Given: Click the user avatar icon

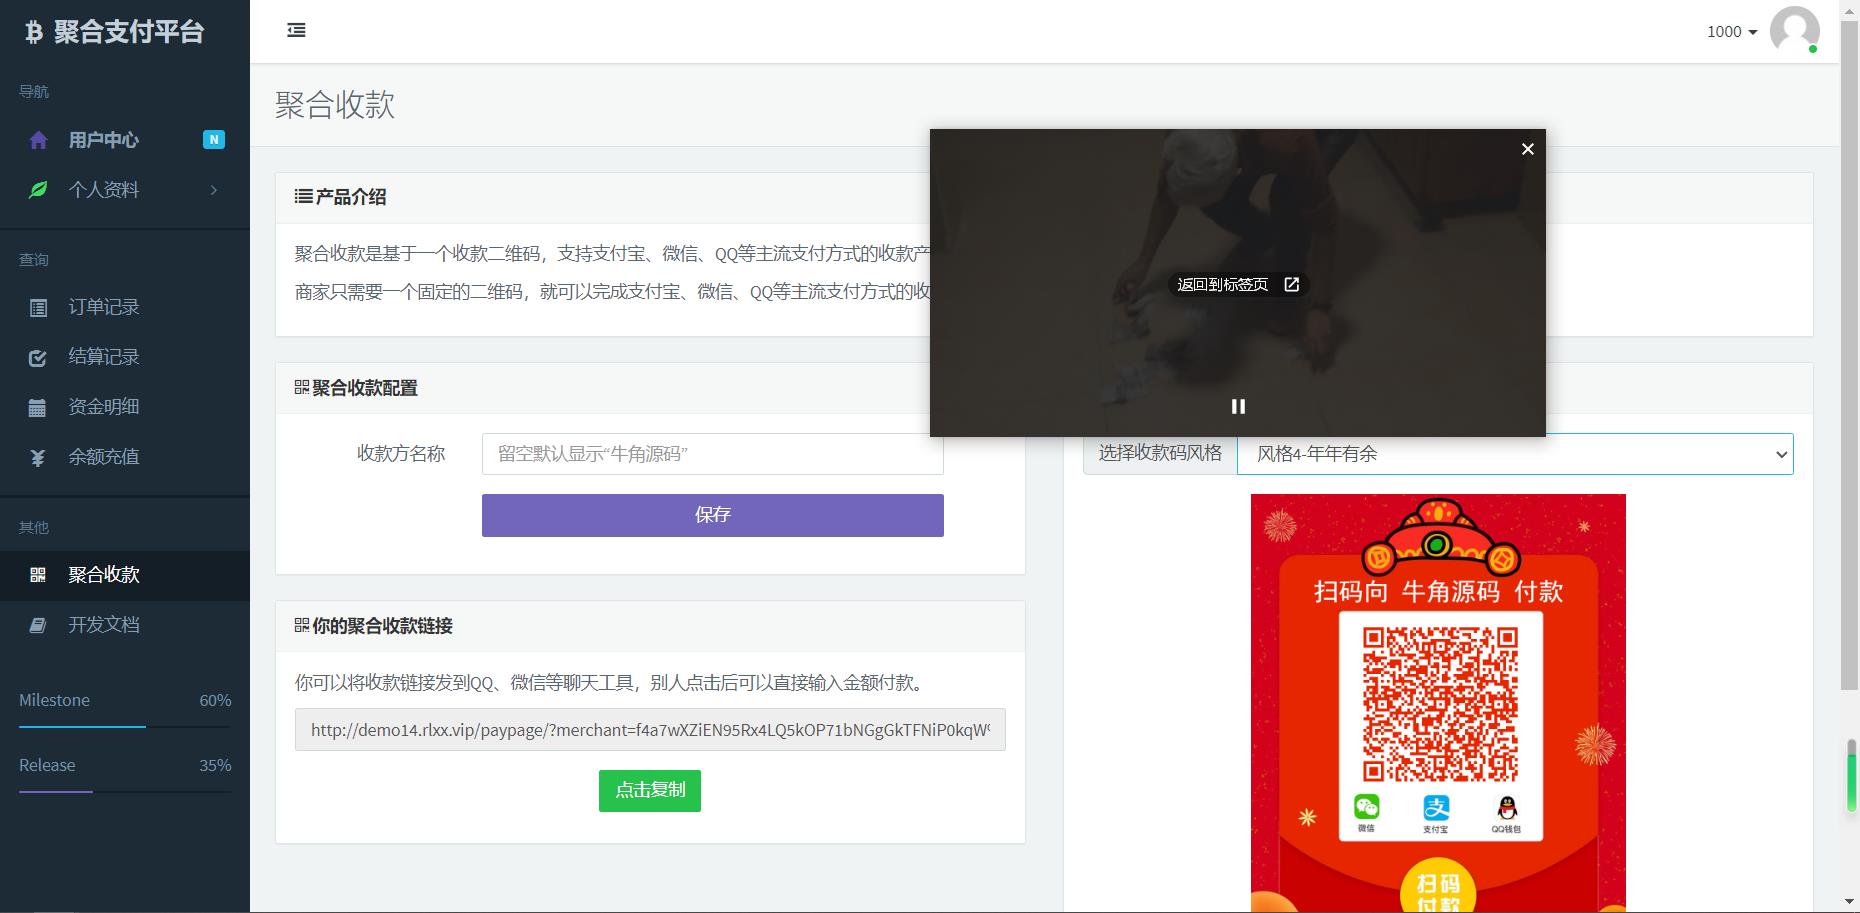Looking at the screenshot, I should click(x=1794, y=30).
